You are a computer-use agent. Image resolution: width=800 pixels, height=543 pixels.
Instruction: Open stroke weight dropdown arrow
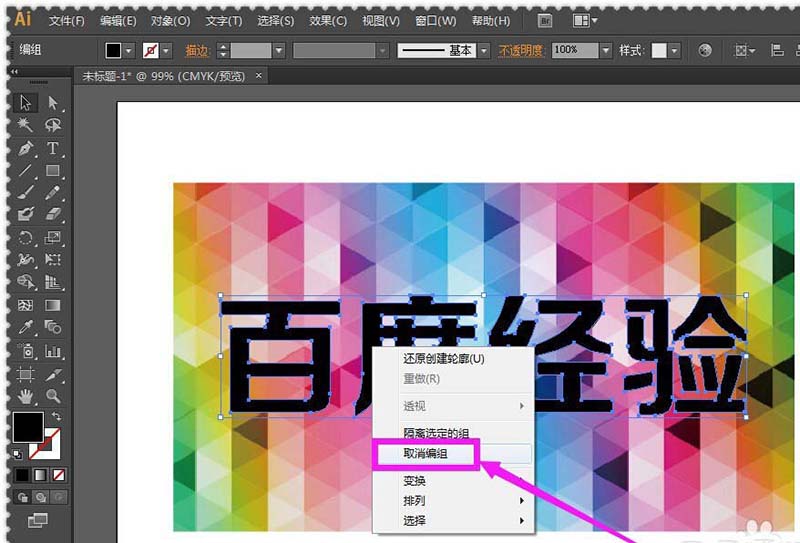click(279, 51)
